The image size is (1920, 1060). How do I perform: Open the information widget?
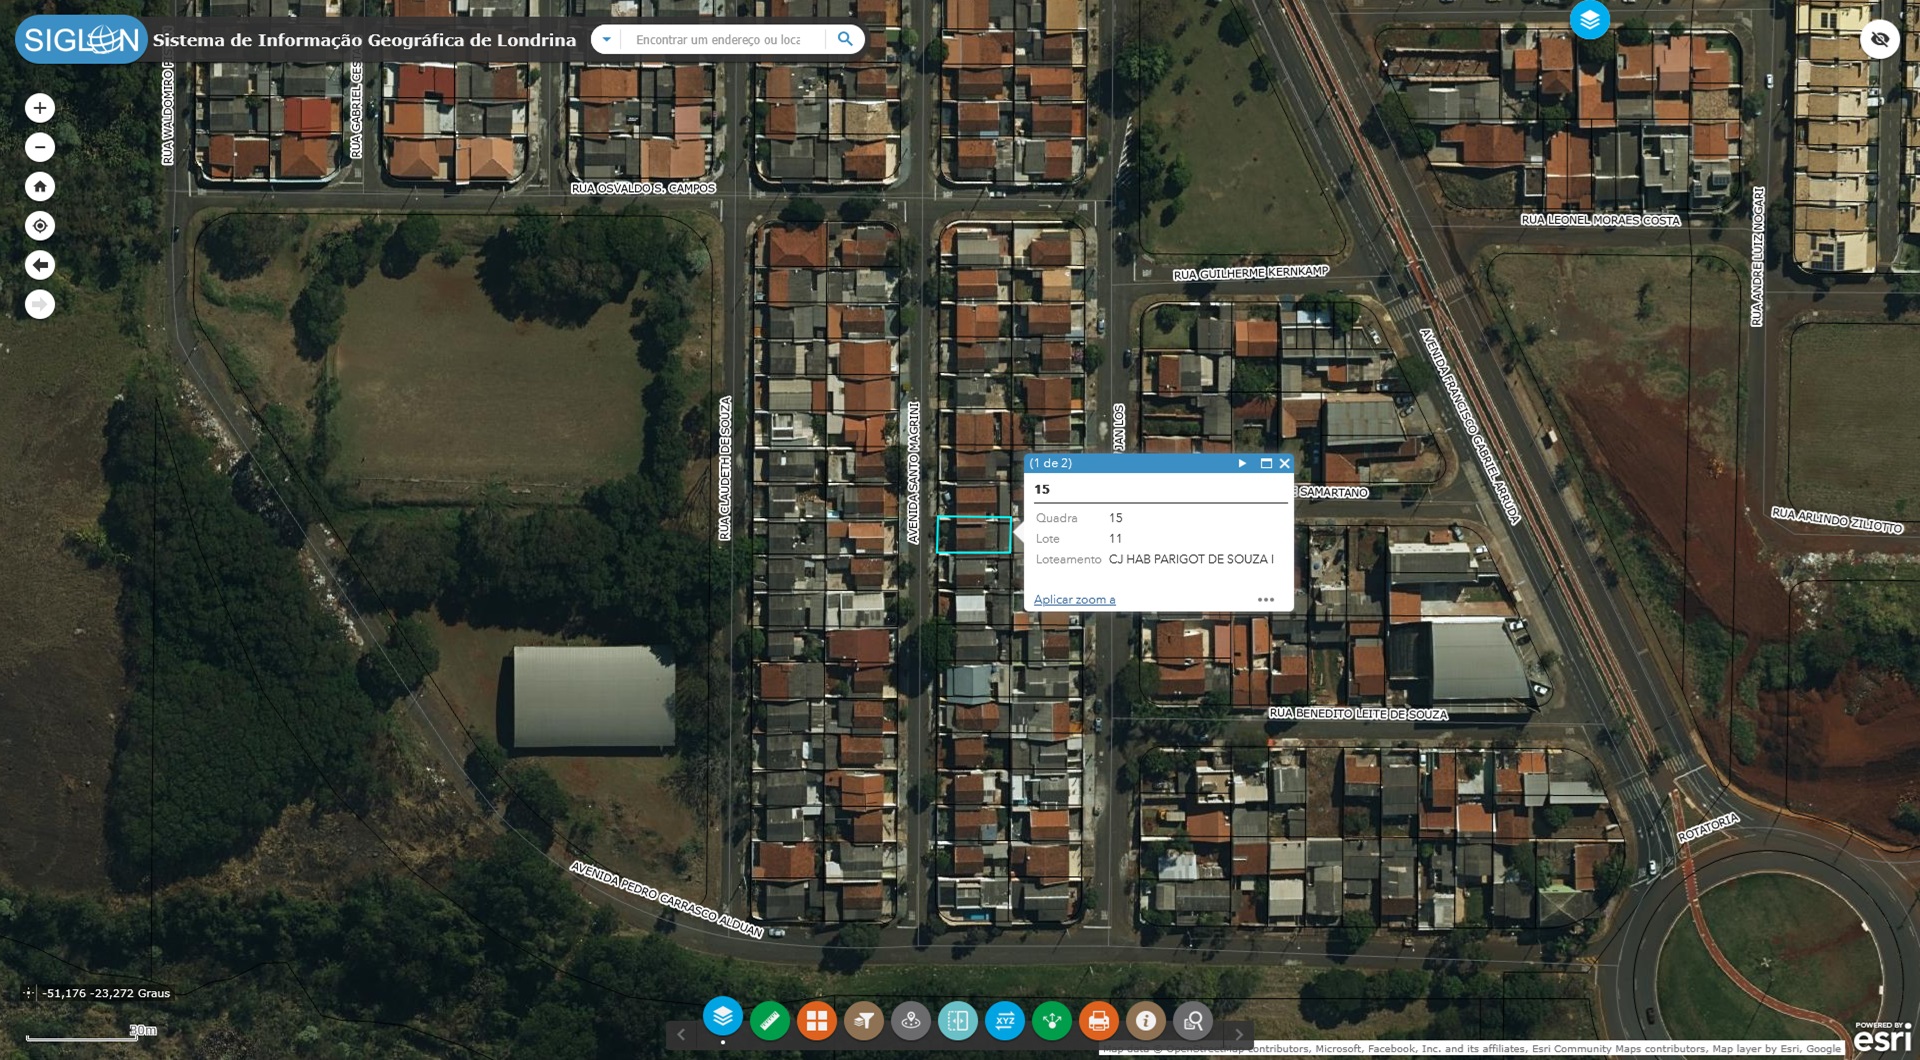click(1146, 1021)
